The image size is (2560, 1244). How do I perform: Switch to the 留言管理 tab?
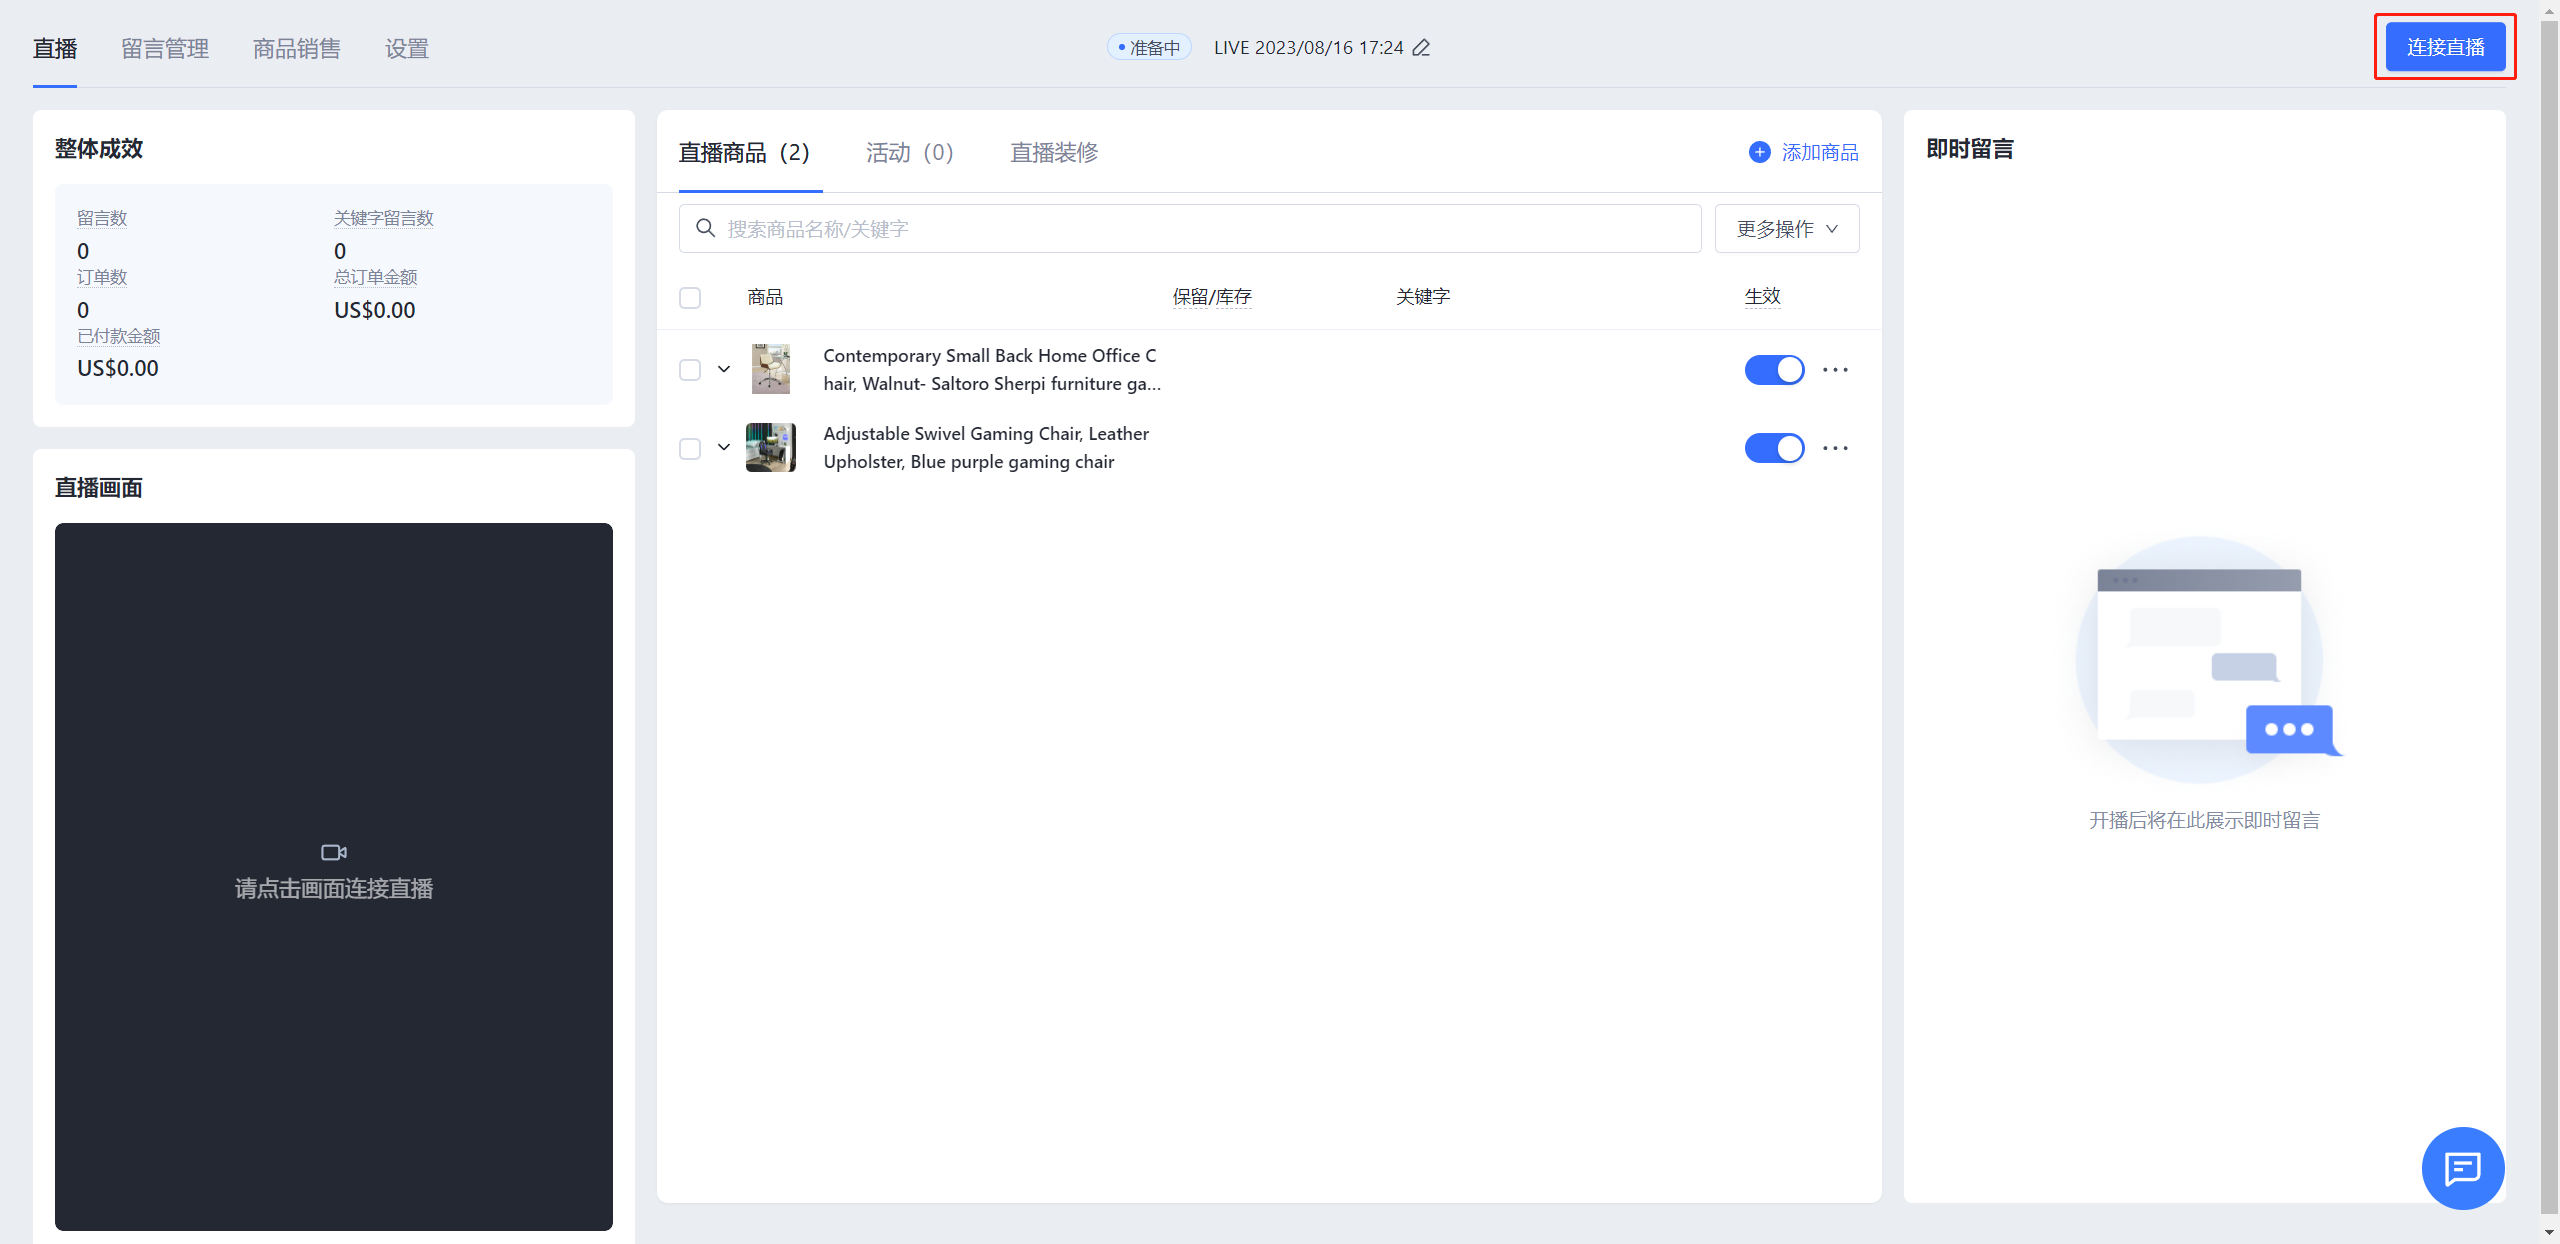pos(165,49)
